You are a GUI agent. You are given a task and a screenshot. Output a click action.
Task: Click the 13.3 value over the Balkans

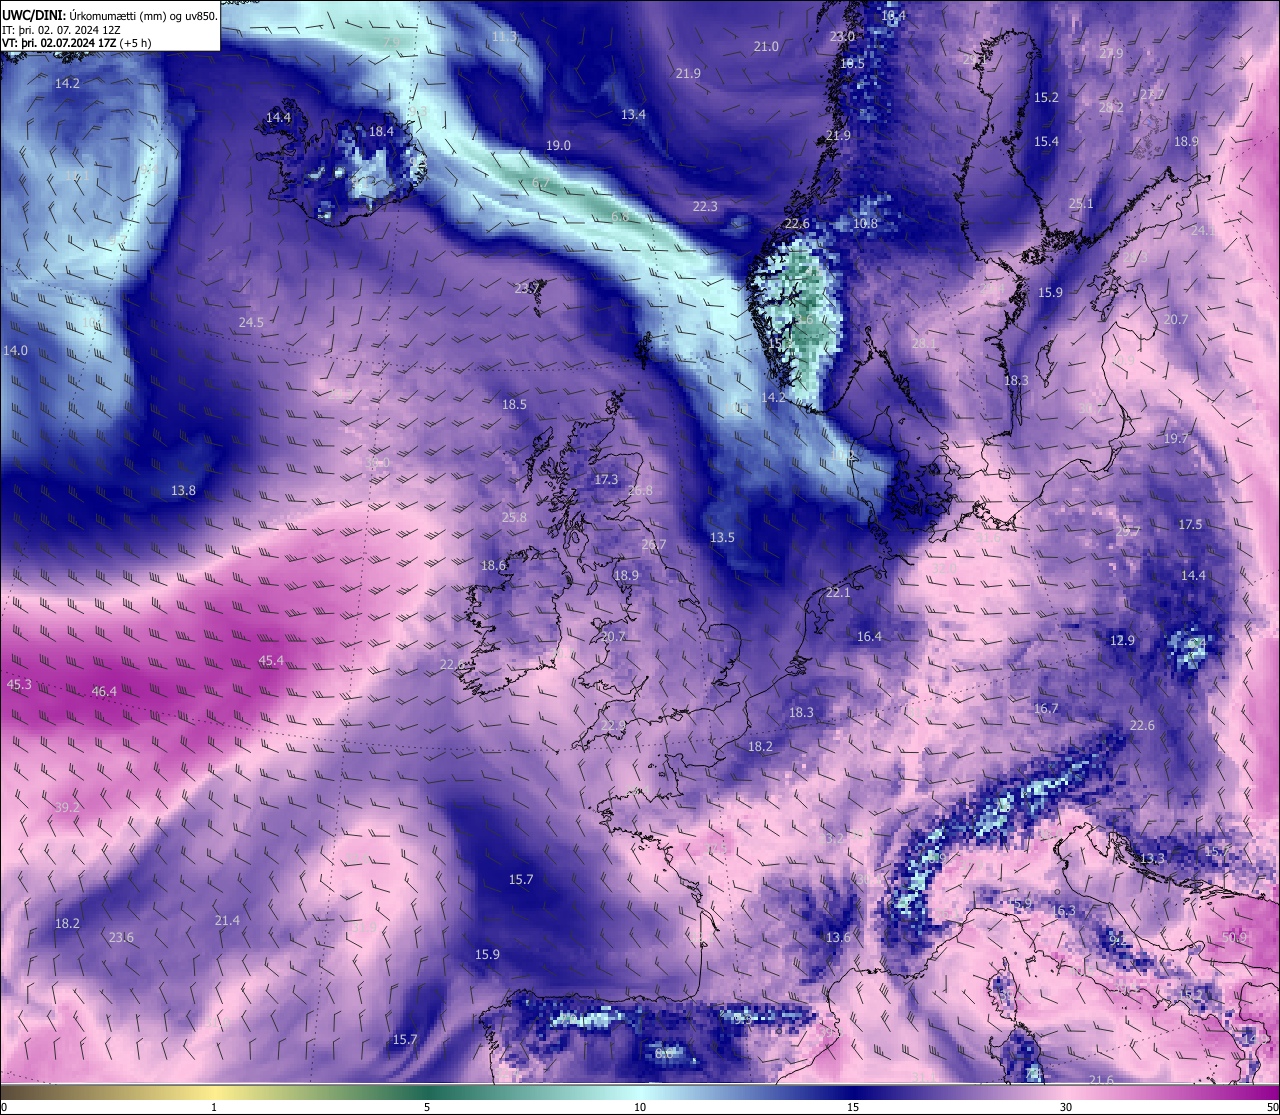(1152, 858)
